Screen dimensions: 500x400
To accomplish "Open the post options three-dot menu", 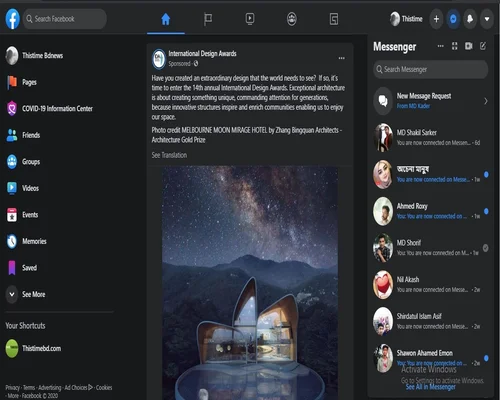I will (x=342, y=58).
